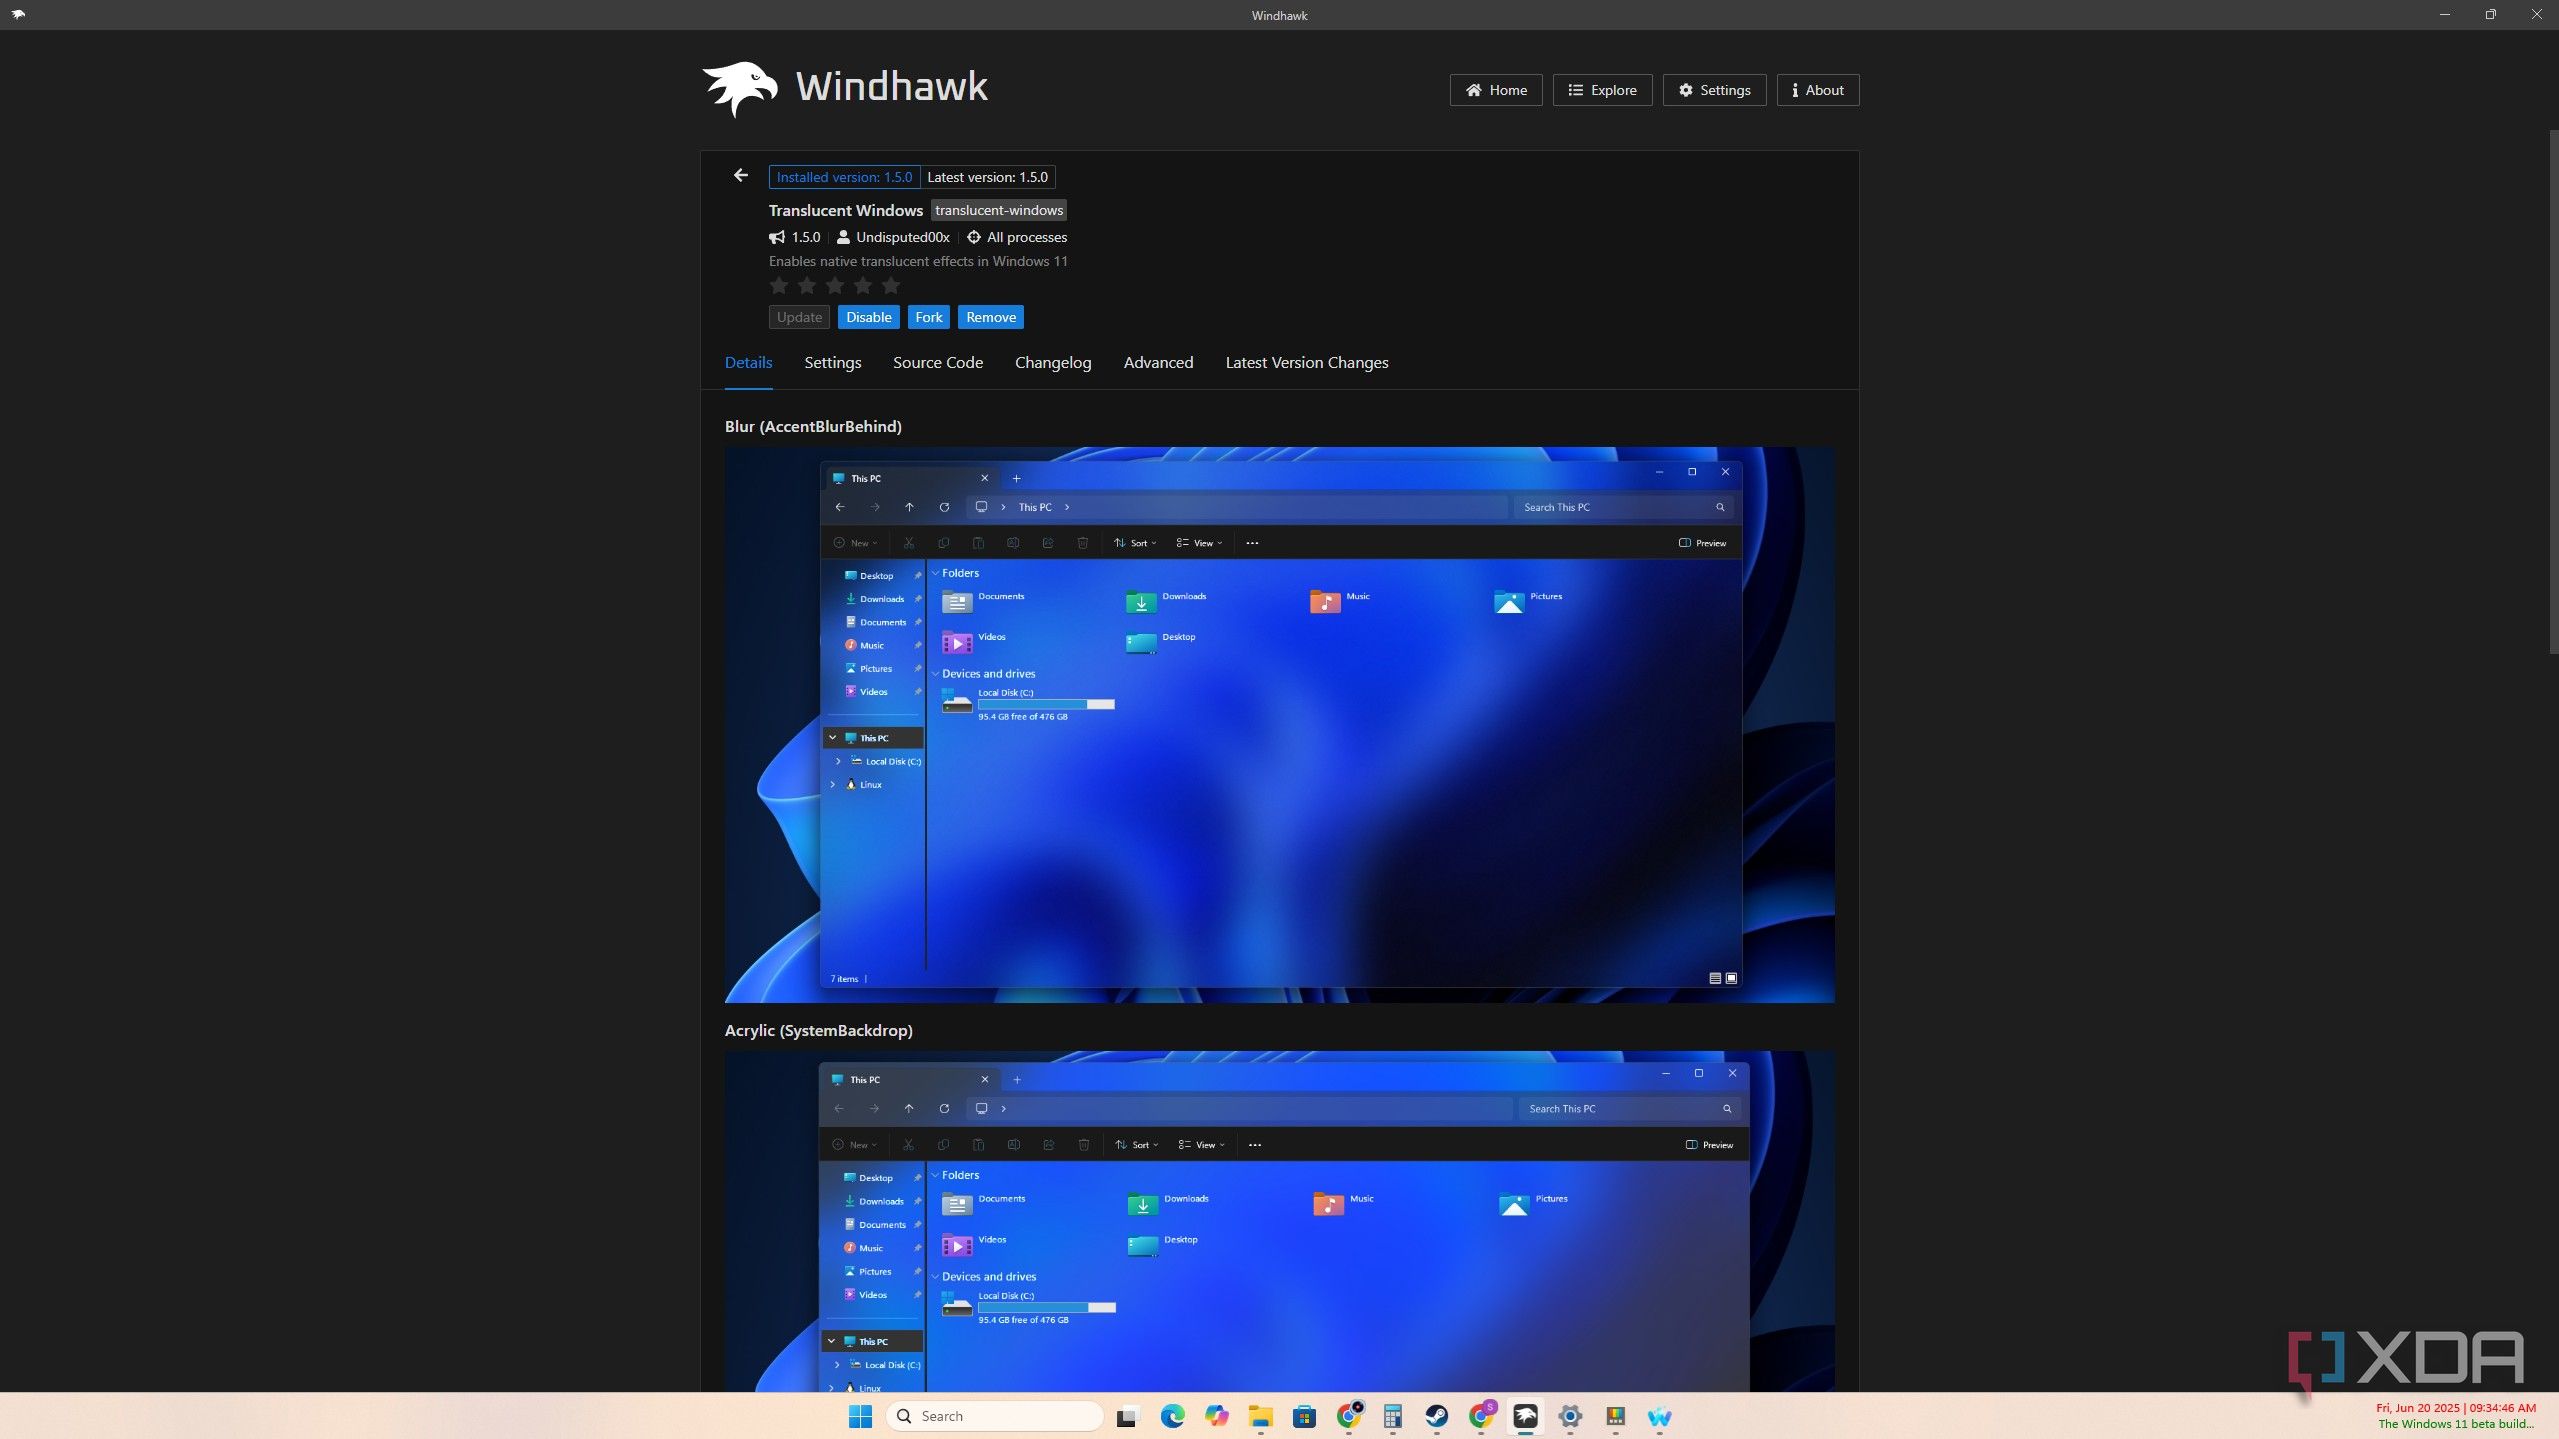The image size is (2559, 1439).
Task: Rate the mod two stars
Action: [x=807, y=286]
